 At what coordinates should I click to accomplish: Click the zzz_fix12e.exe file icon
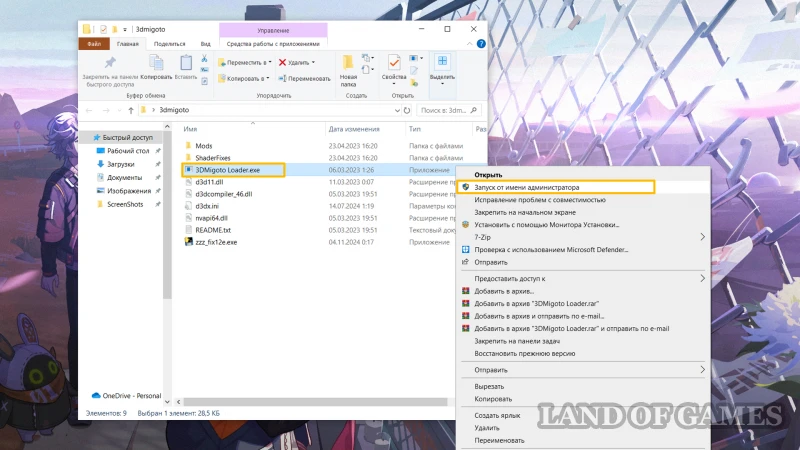pos(188,242)
